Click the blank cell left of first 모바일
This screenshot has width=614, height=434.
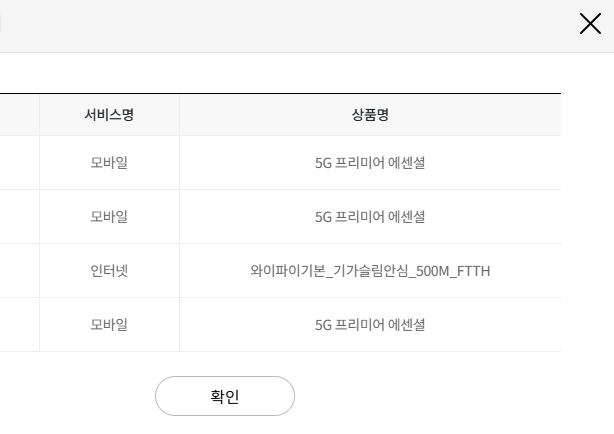coord(19,162)
